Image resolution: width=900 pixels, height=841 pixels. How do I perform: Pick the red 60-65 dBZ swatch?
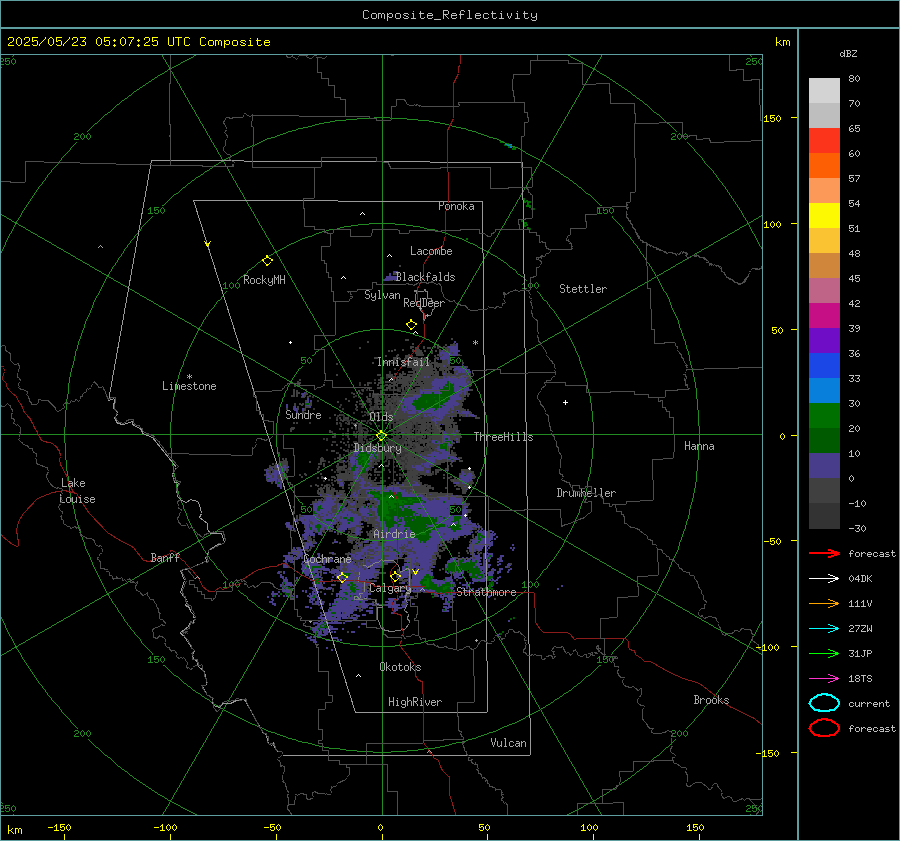(x=824, y=141)
